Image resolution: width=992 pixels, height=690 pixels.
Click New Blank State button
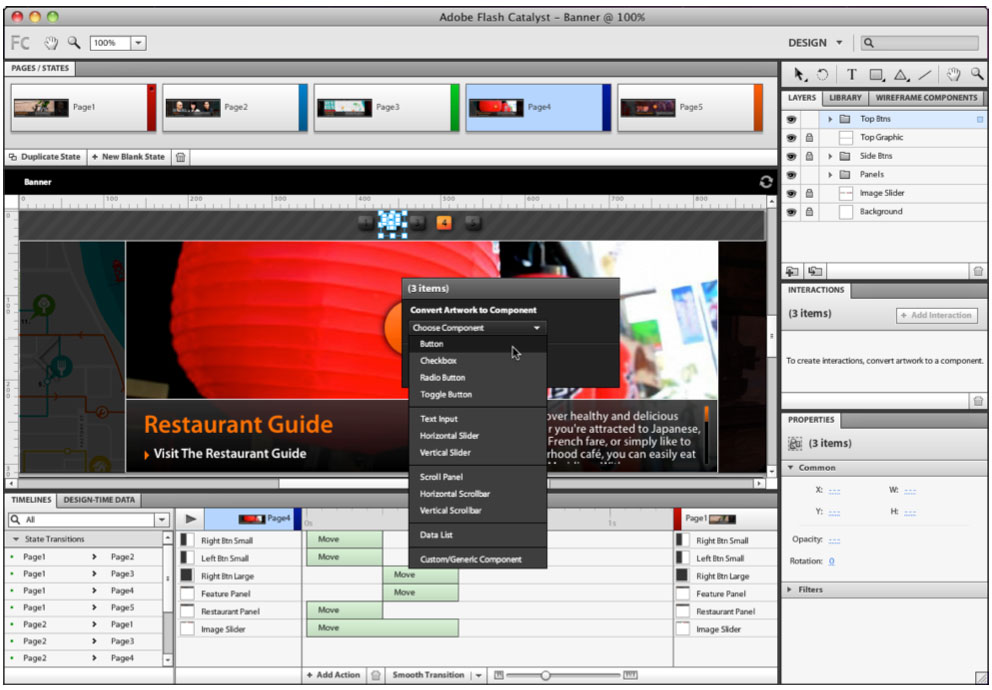[128, 157]
